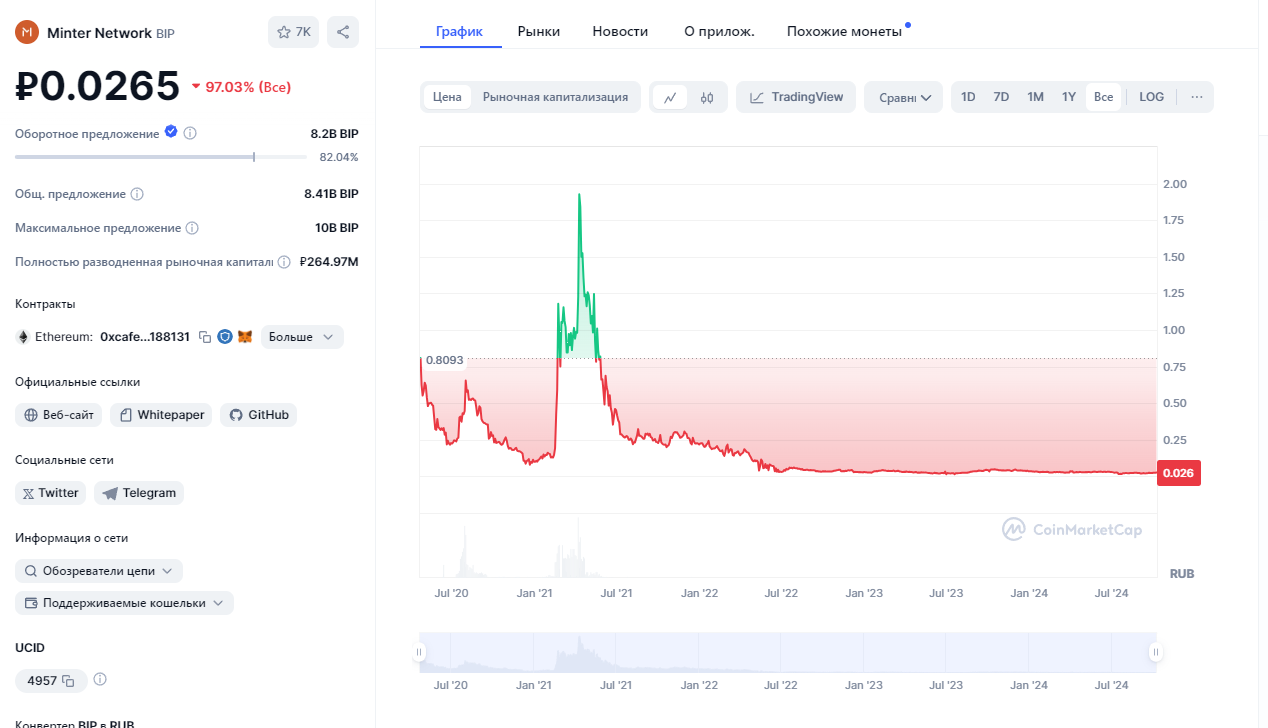
Task: Open the Похожие монеты tab
Action: click(844, 31)
